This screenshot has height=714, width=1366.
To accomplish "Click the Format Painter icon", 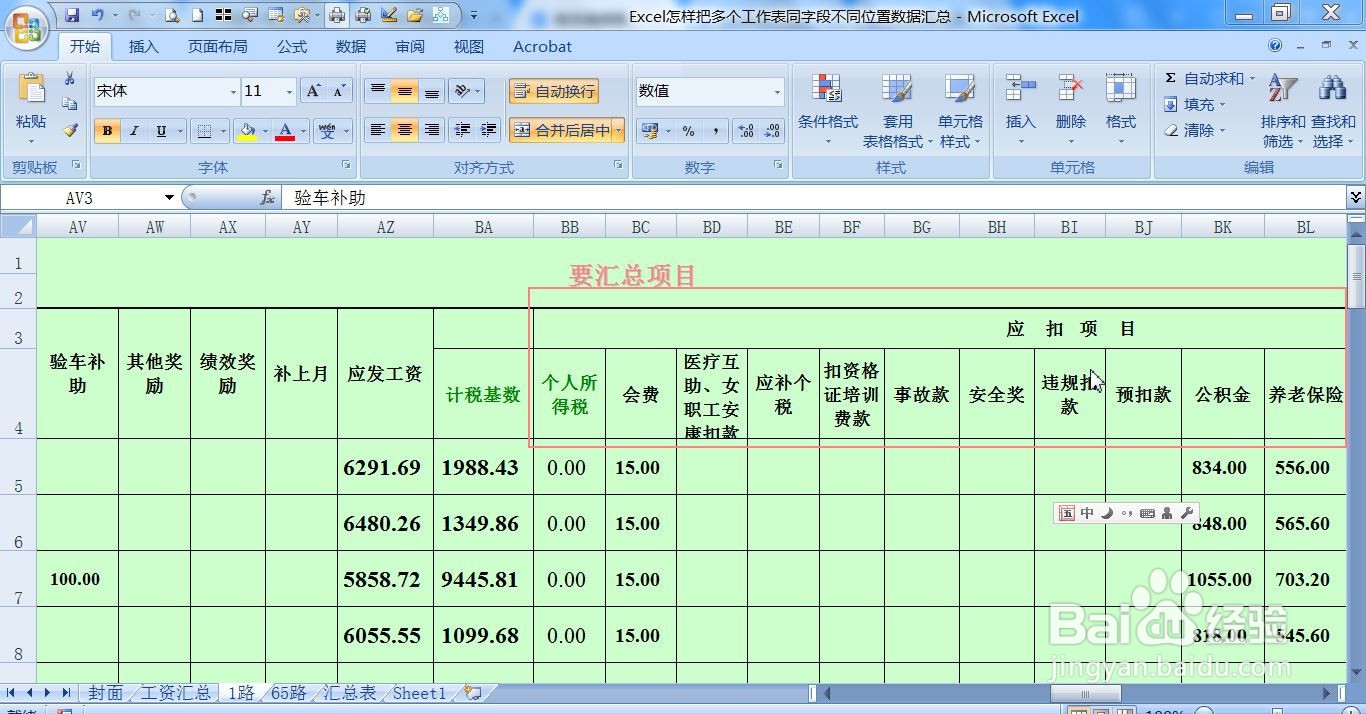I will pos(69,130).
